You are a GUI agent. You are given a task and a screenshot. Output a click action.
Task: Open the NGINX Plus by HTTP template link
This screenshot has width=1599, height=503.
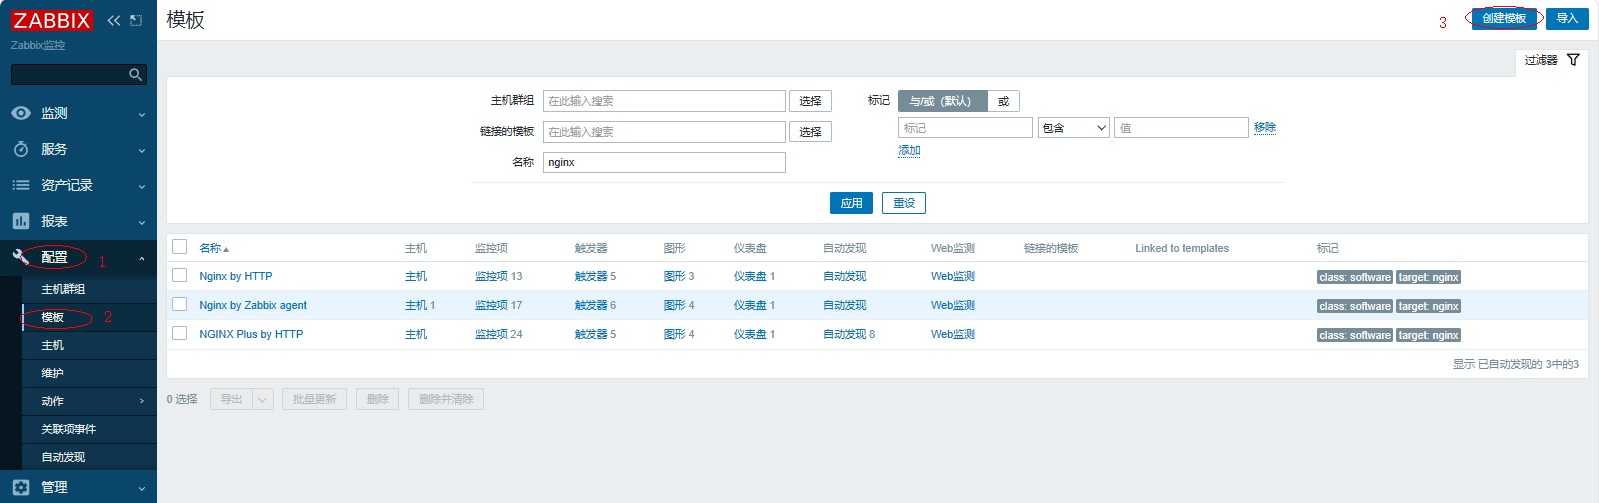pos(251,334)
